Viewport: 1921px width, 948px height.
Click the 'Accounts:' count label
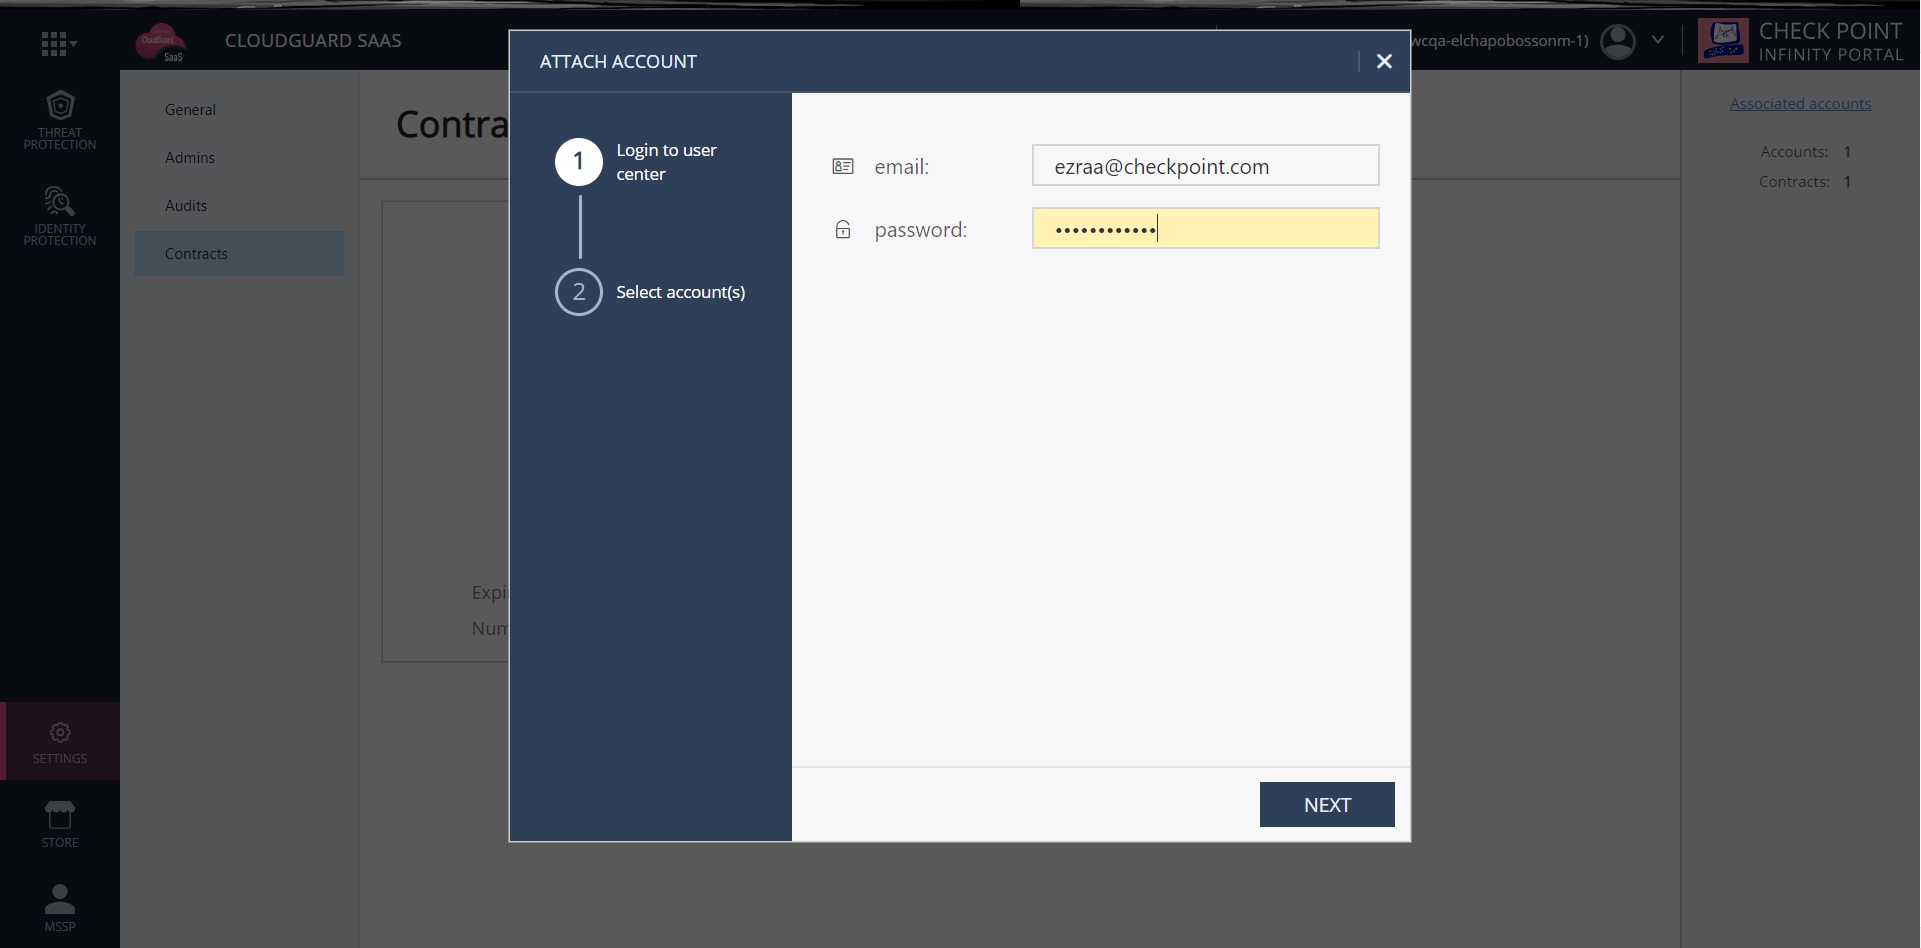coord(1794,152)
